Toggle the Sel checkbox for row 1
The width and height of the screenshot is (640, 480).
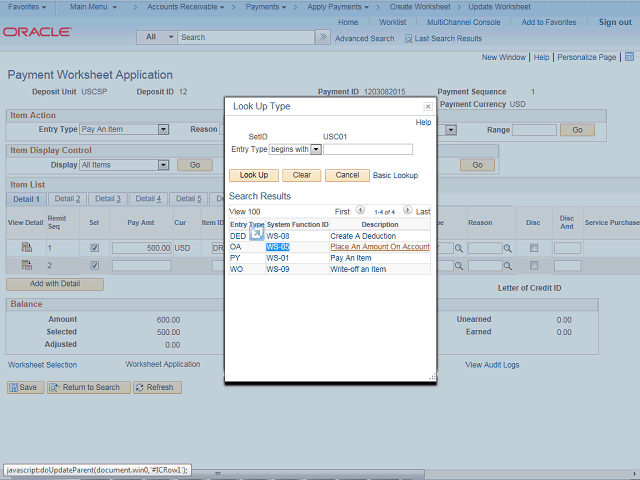click(94, 247)
